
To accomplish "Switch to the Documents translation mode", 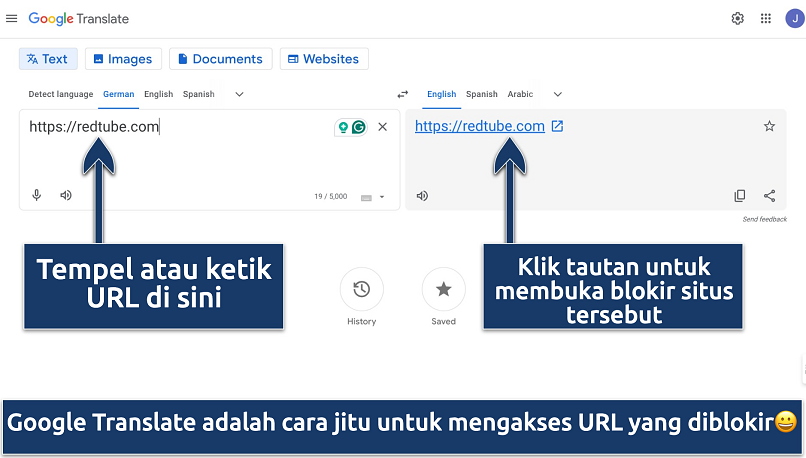I will click(221, 59).
